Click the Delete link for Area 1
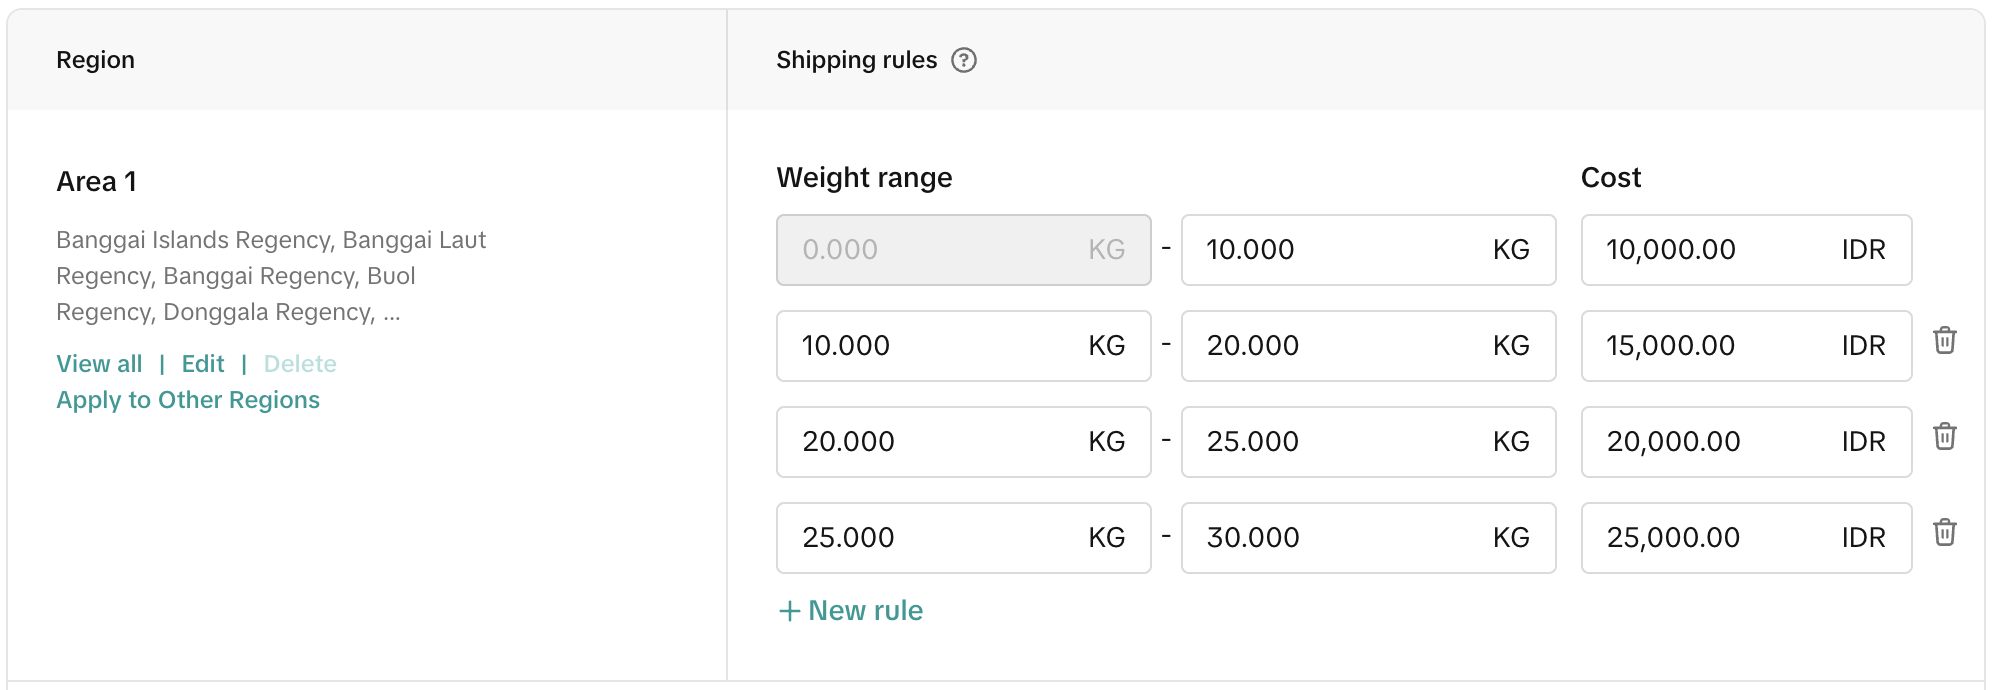This screenshot has height=690, width=1992. pyautogui.click(x=300, y=364)
